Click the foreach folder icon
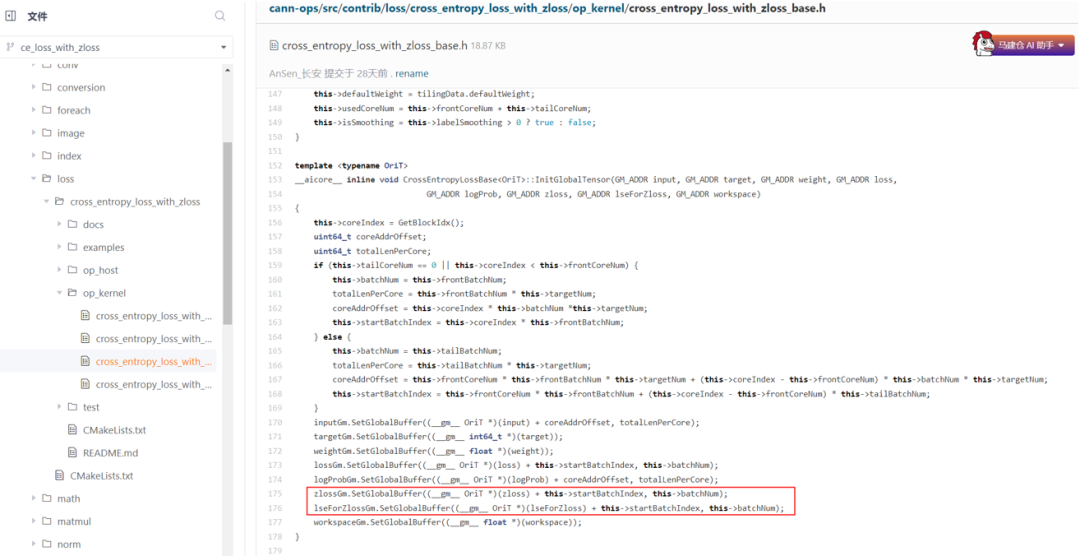Viewport: 1080px width, 556px height. pyautogui.click(x=47, y=110)
